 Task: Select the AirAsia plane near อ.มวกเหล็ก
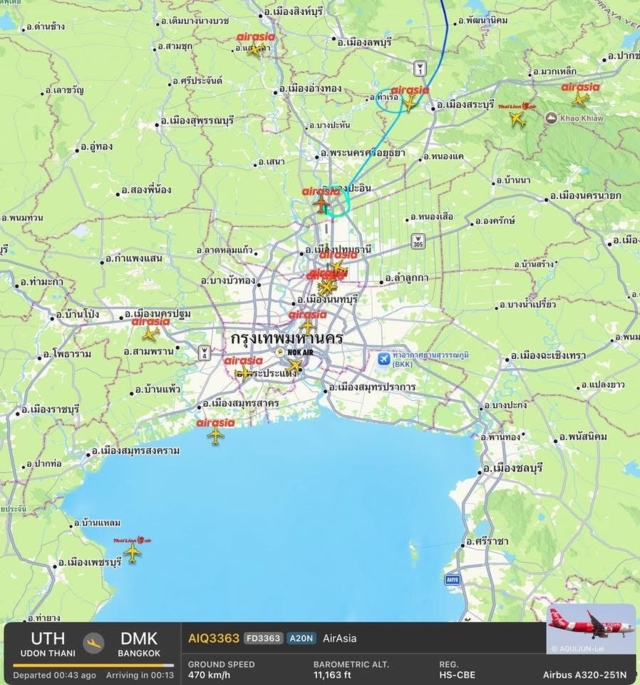(x=580, y=100)
